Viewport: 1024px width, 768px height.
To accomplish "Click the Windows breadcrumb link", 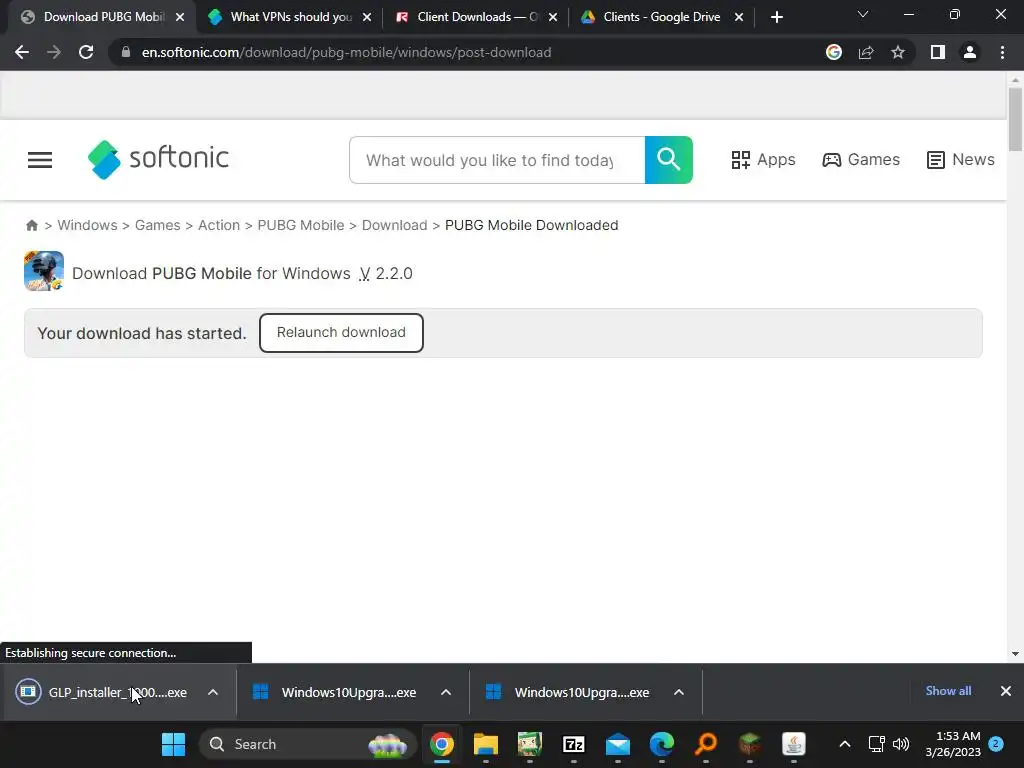I will [x=88, y=225].
